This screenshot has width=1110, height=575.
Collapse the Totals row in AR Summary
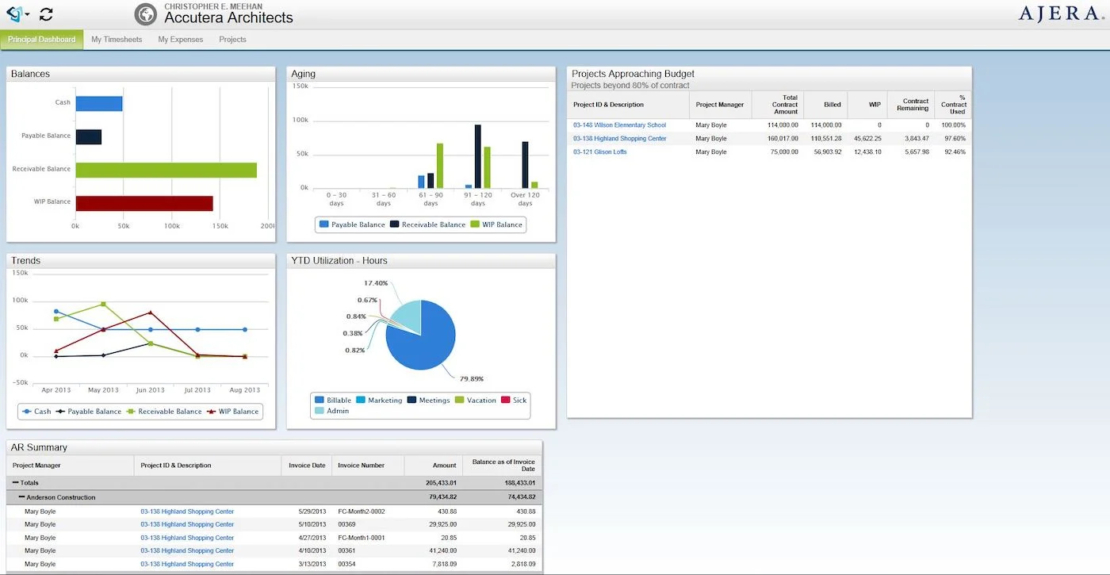[15, 483]
